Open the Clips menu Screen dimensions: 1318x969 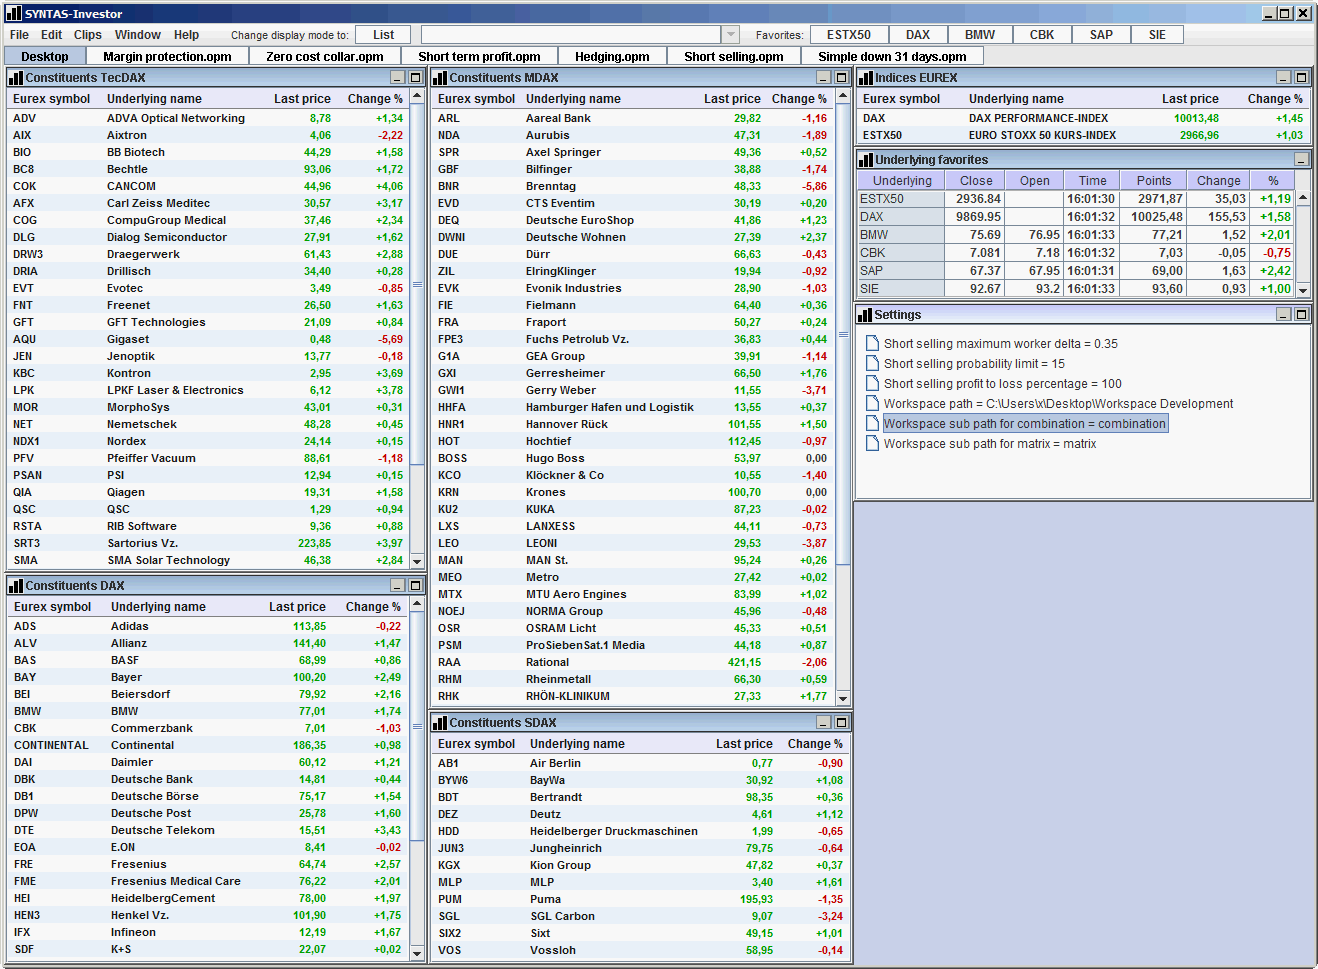tap(88, 35)
